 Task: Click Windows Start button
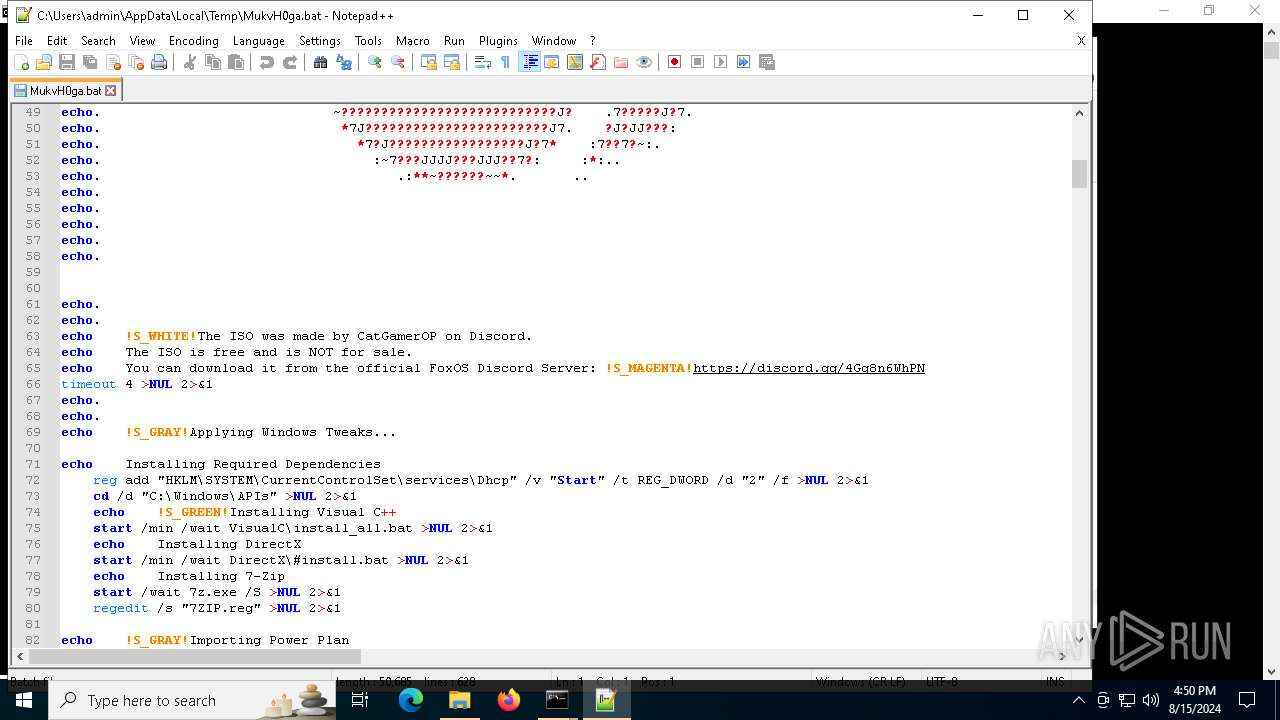coord(24,700)
